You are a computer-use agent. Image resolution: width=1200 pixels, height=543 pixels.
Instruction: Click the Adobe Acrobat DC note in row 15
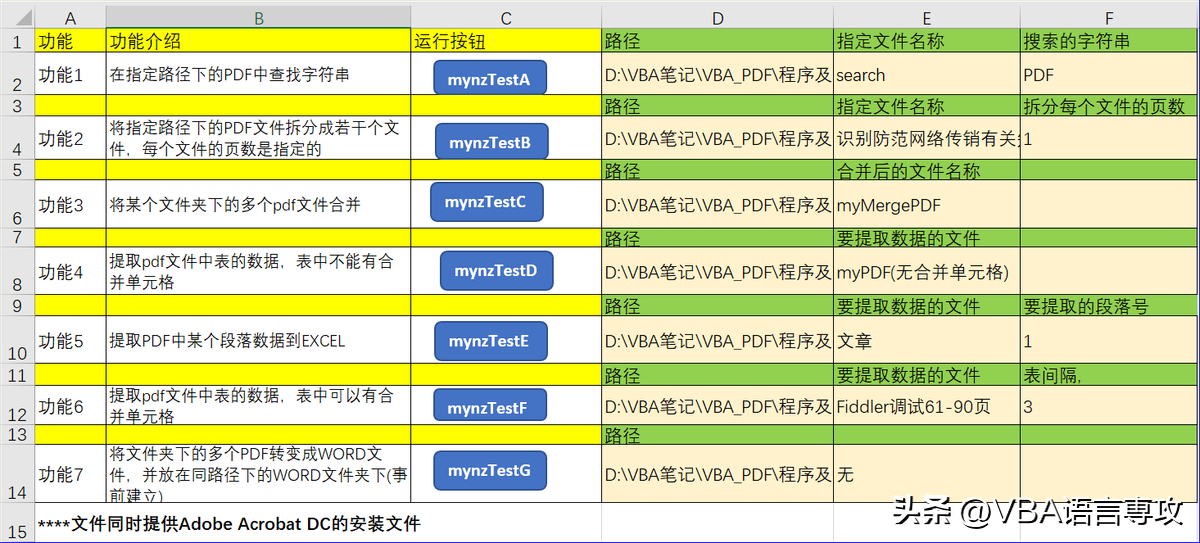(x=229, y=523)
